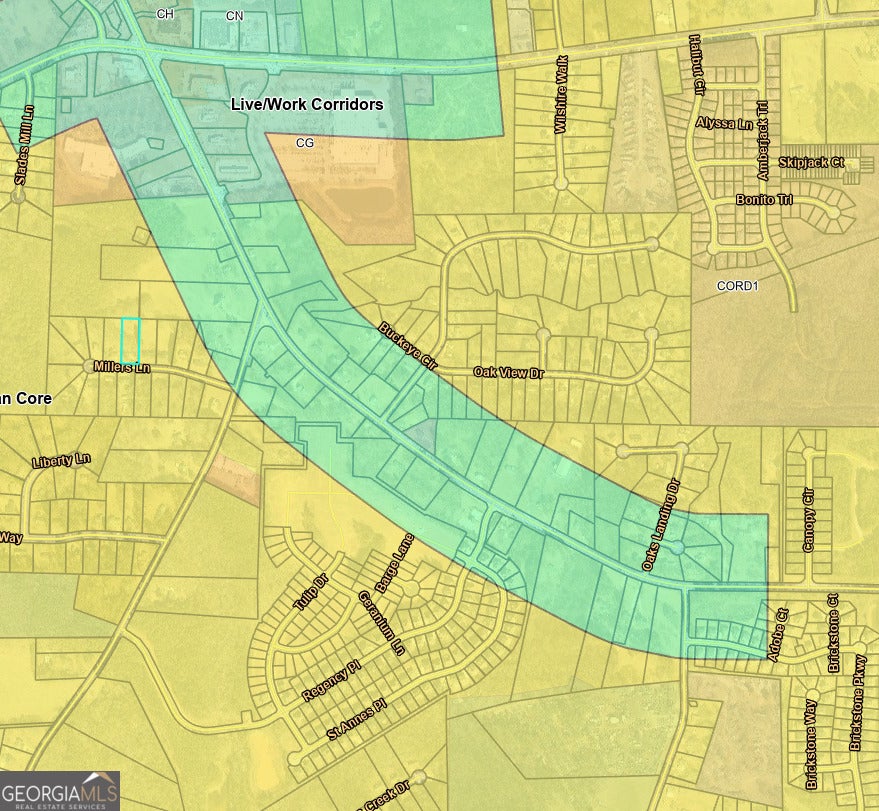Click the Buckeye Cir street label
Viewport: 879px width, 811px height.
click(x=408, y=345)
